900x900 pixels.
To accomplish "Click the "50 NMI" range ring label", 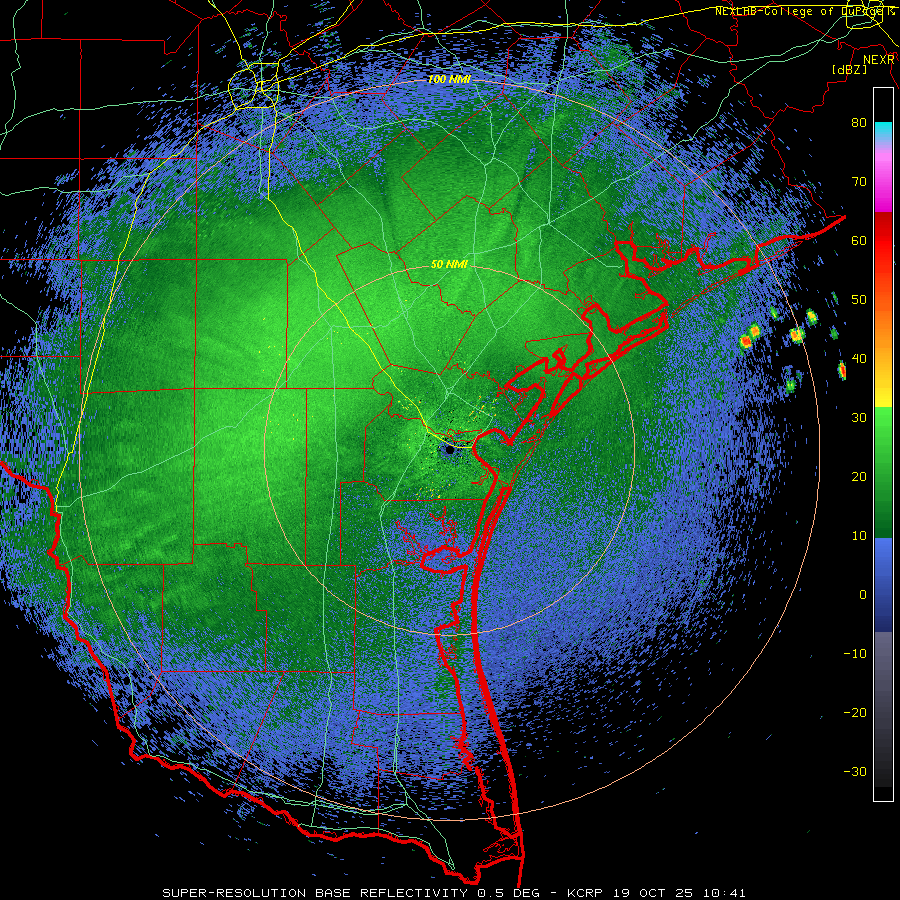I will (x=449, y=265).
